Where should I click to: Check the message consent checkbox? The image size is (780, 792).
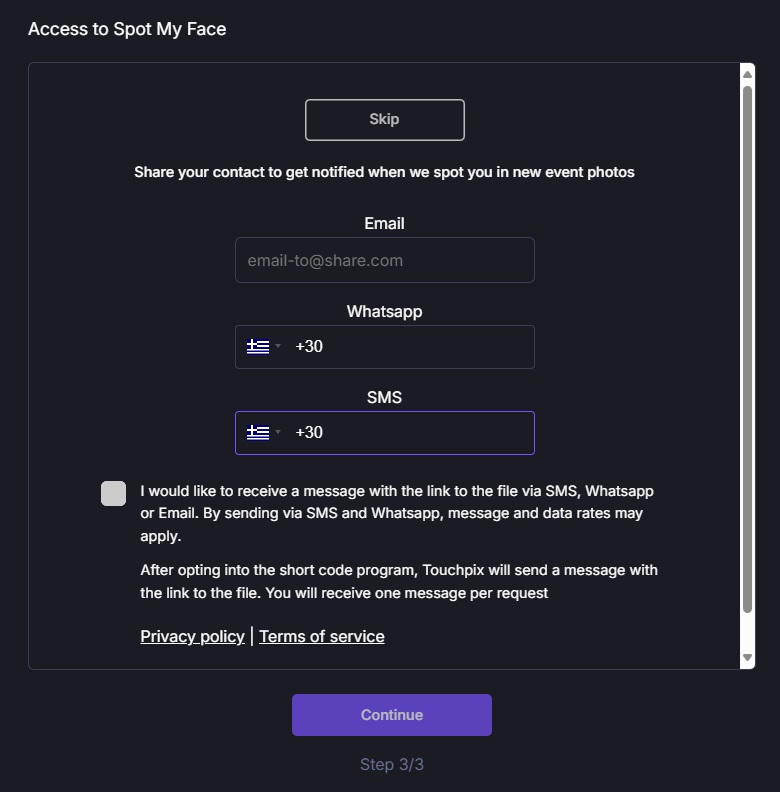(x=113, y=493)
